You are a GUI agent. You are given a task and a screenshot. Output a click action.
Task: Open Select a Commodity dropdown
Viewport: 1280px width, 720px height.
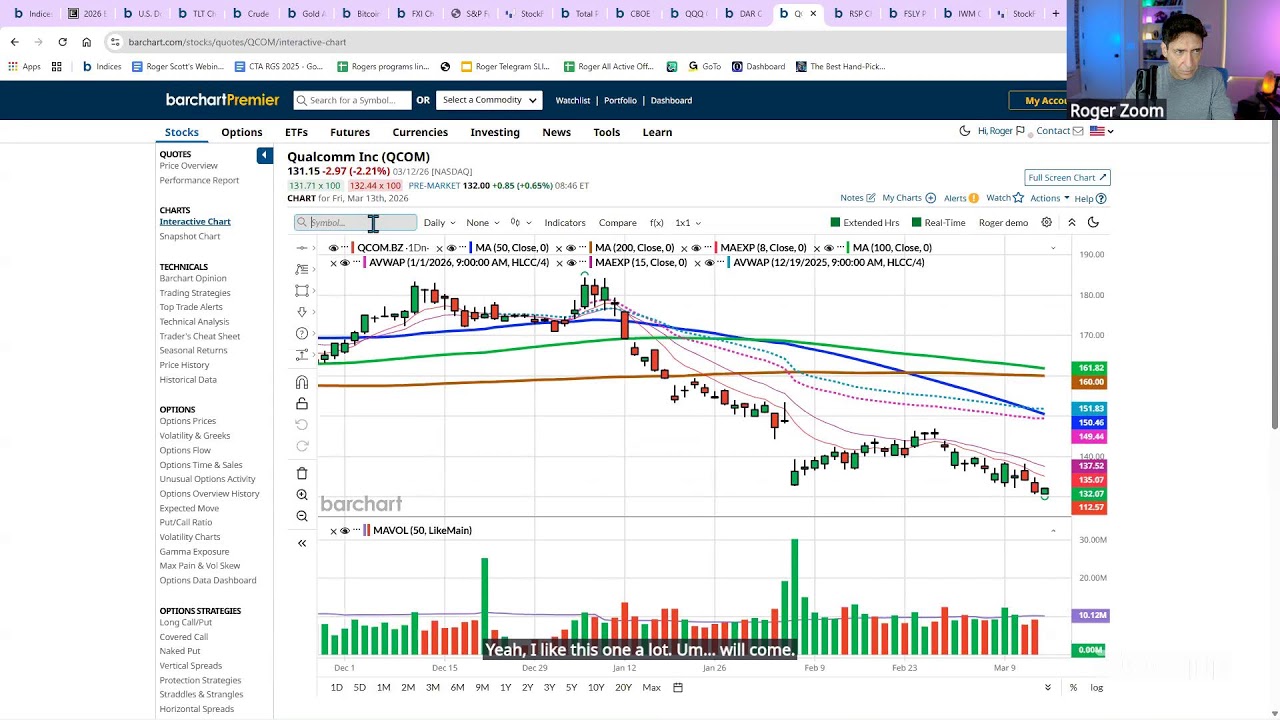(489, 100)
